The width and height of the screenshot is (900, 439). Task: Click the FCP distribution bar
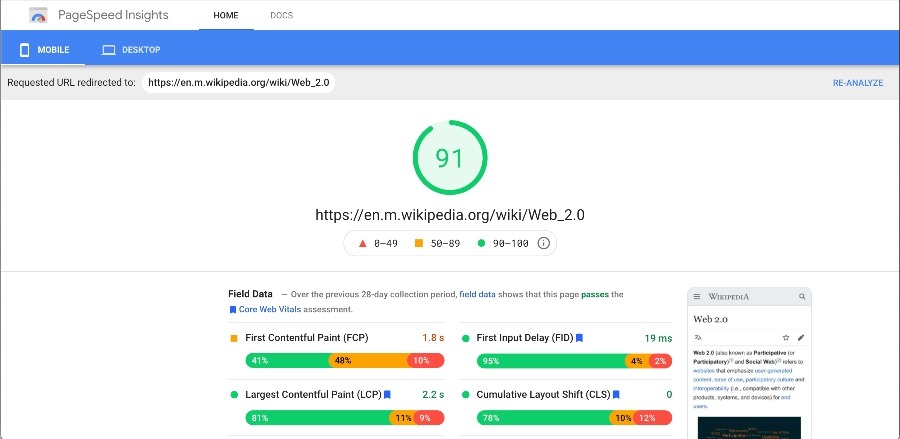click(345, 361)
